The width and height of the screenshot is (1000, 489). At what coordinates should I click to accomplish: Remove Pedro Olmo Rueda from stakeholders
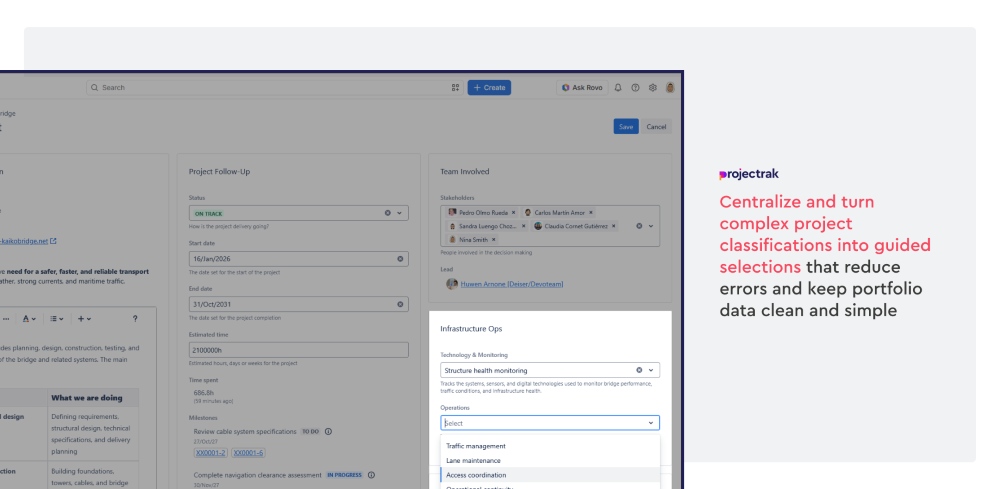[513, 212]
